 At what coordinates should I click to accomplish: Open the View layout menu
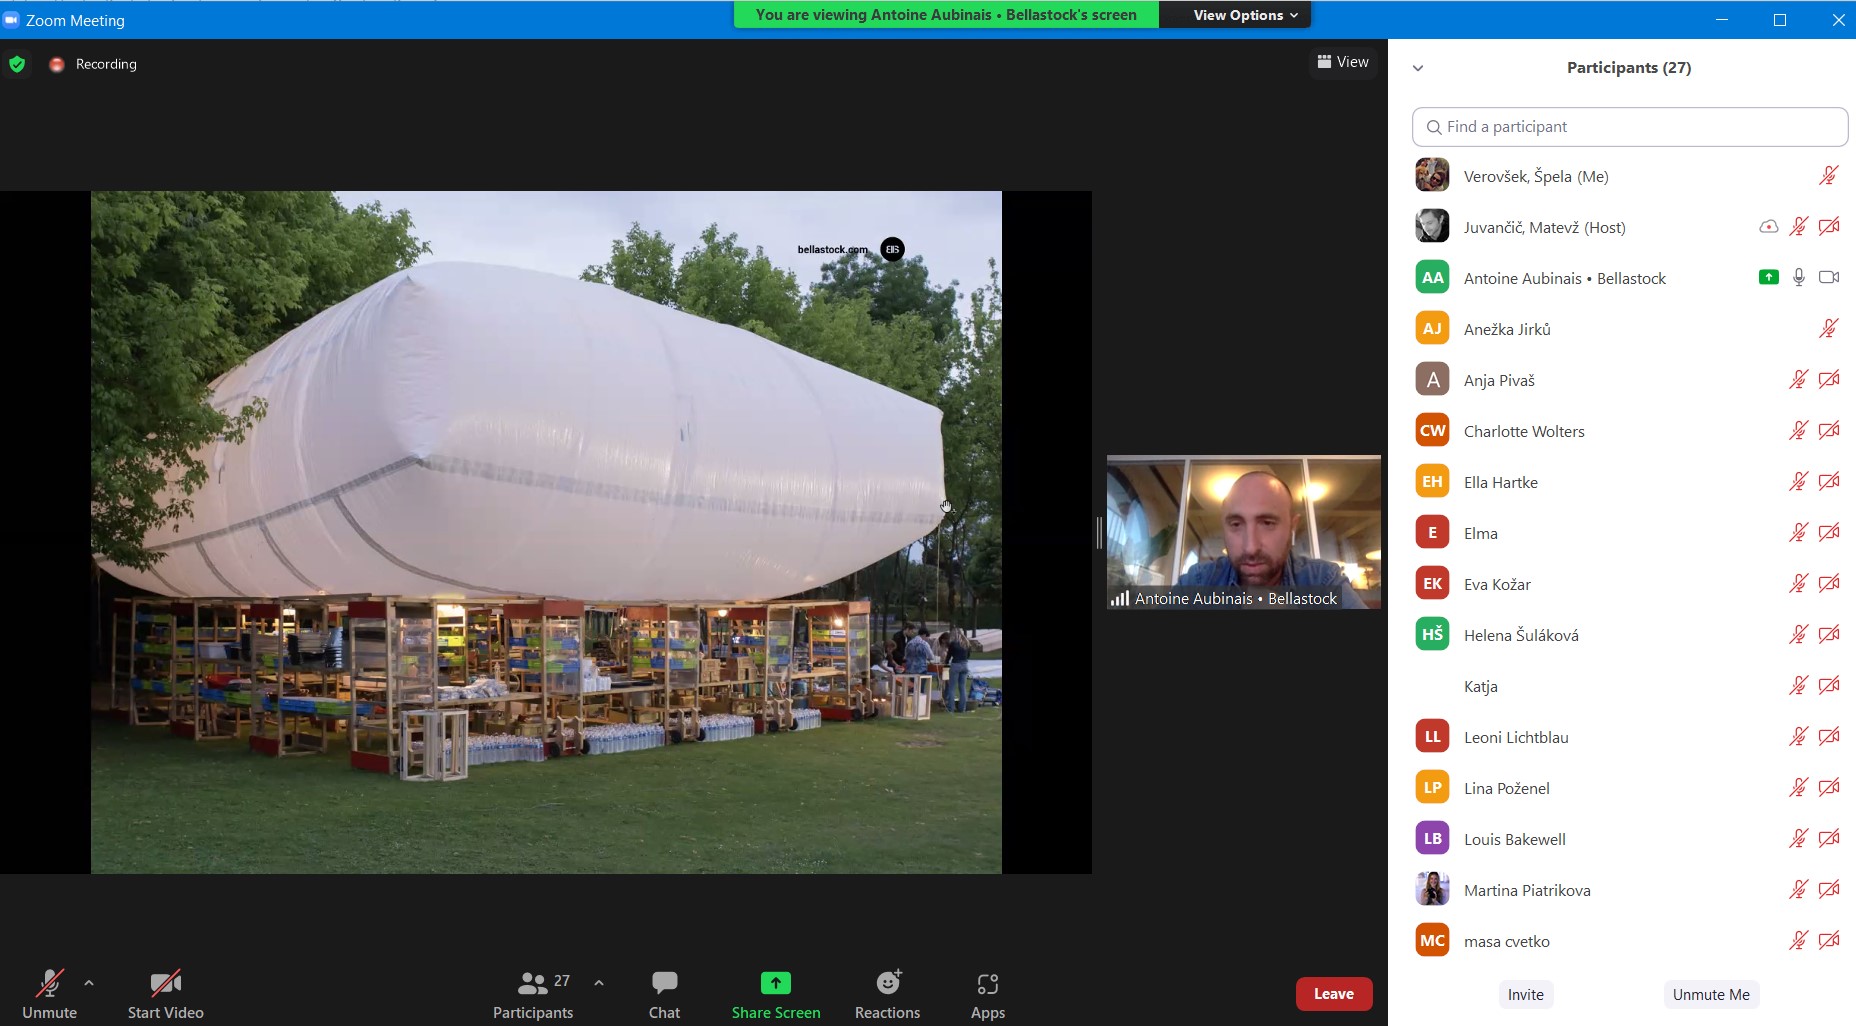(x=1343, y=62)
